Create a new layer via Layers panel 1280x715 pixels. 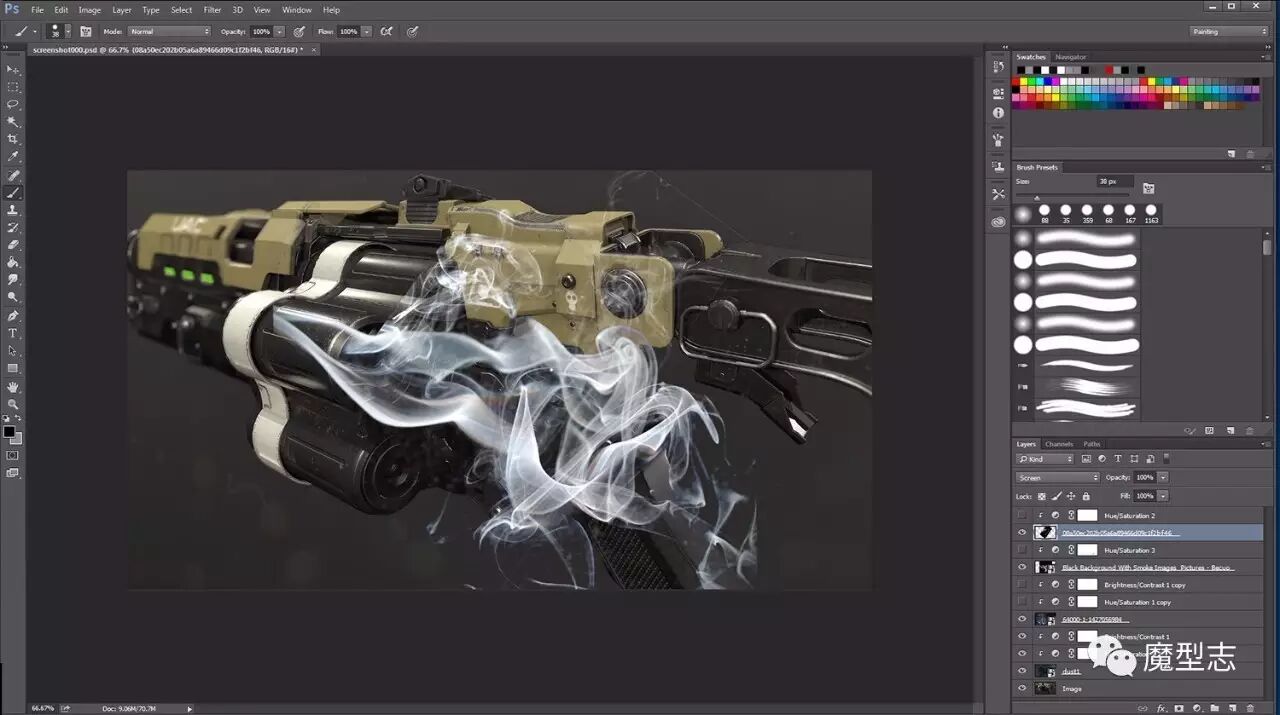[x=1232, y=708]
